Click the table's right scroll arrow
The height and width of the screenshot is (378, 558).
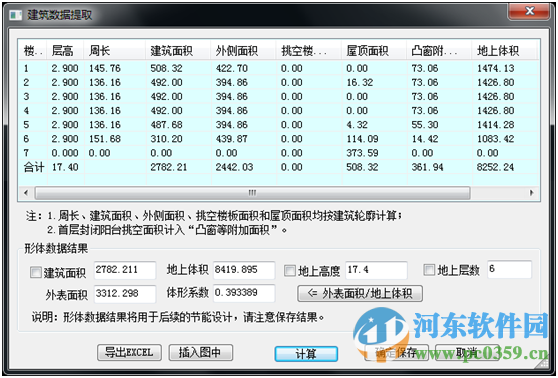(x=532, y=193)
